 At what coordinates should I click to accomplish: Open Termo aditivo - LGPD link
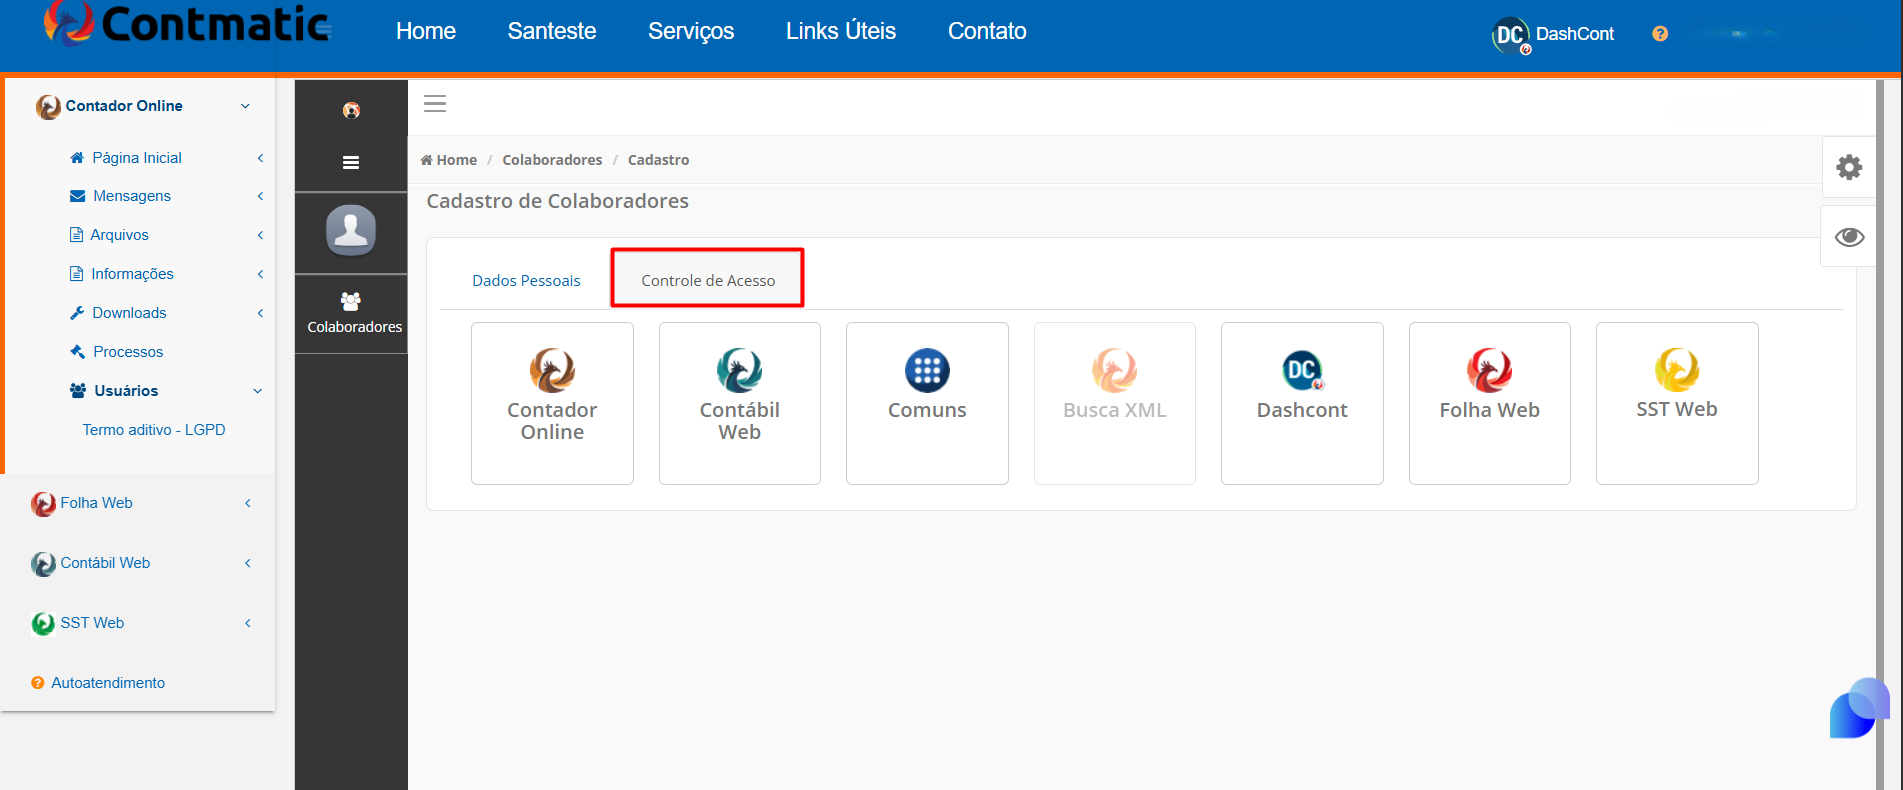[x=154, y=430]
